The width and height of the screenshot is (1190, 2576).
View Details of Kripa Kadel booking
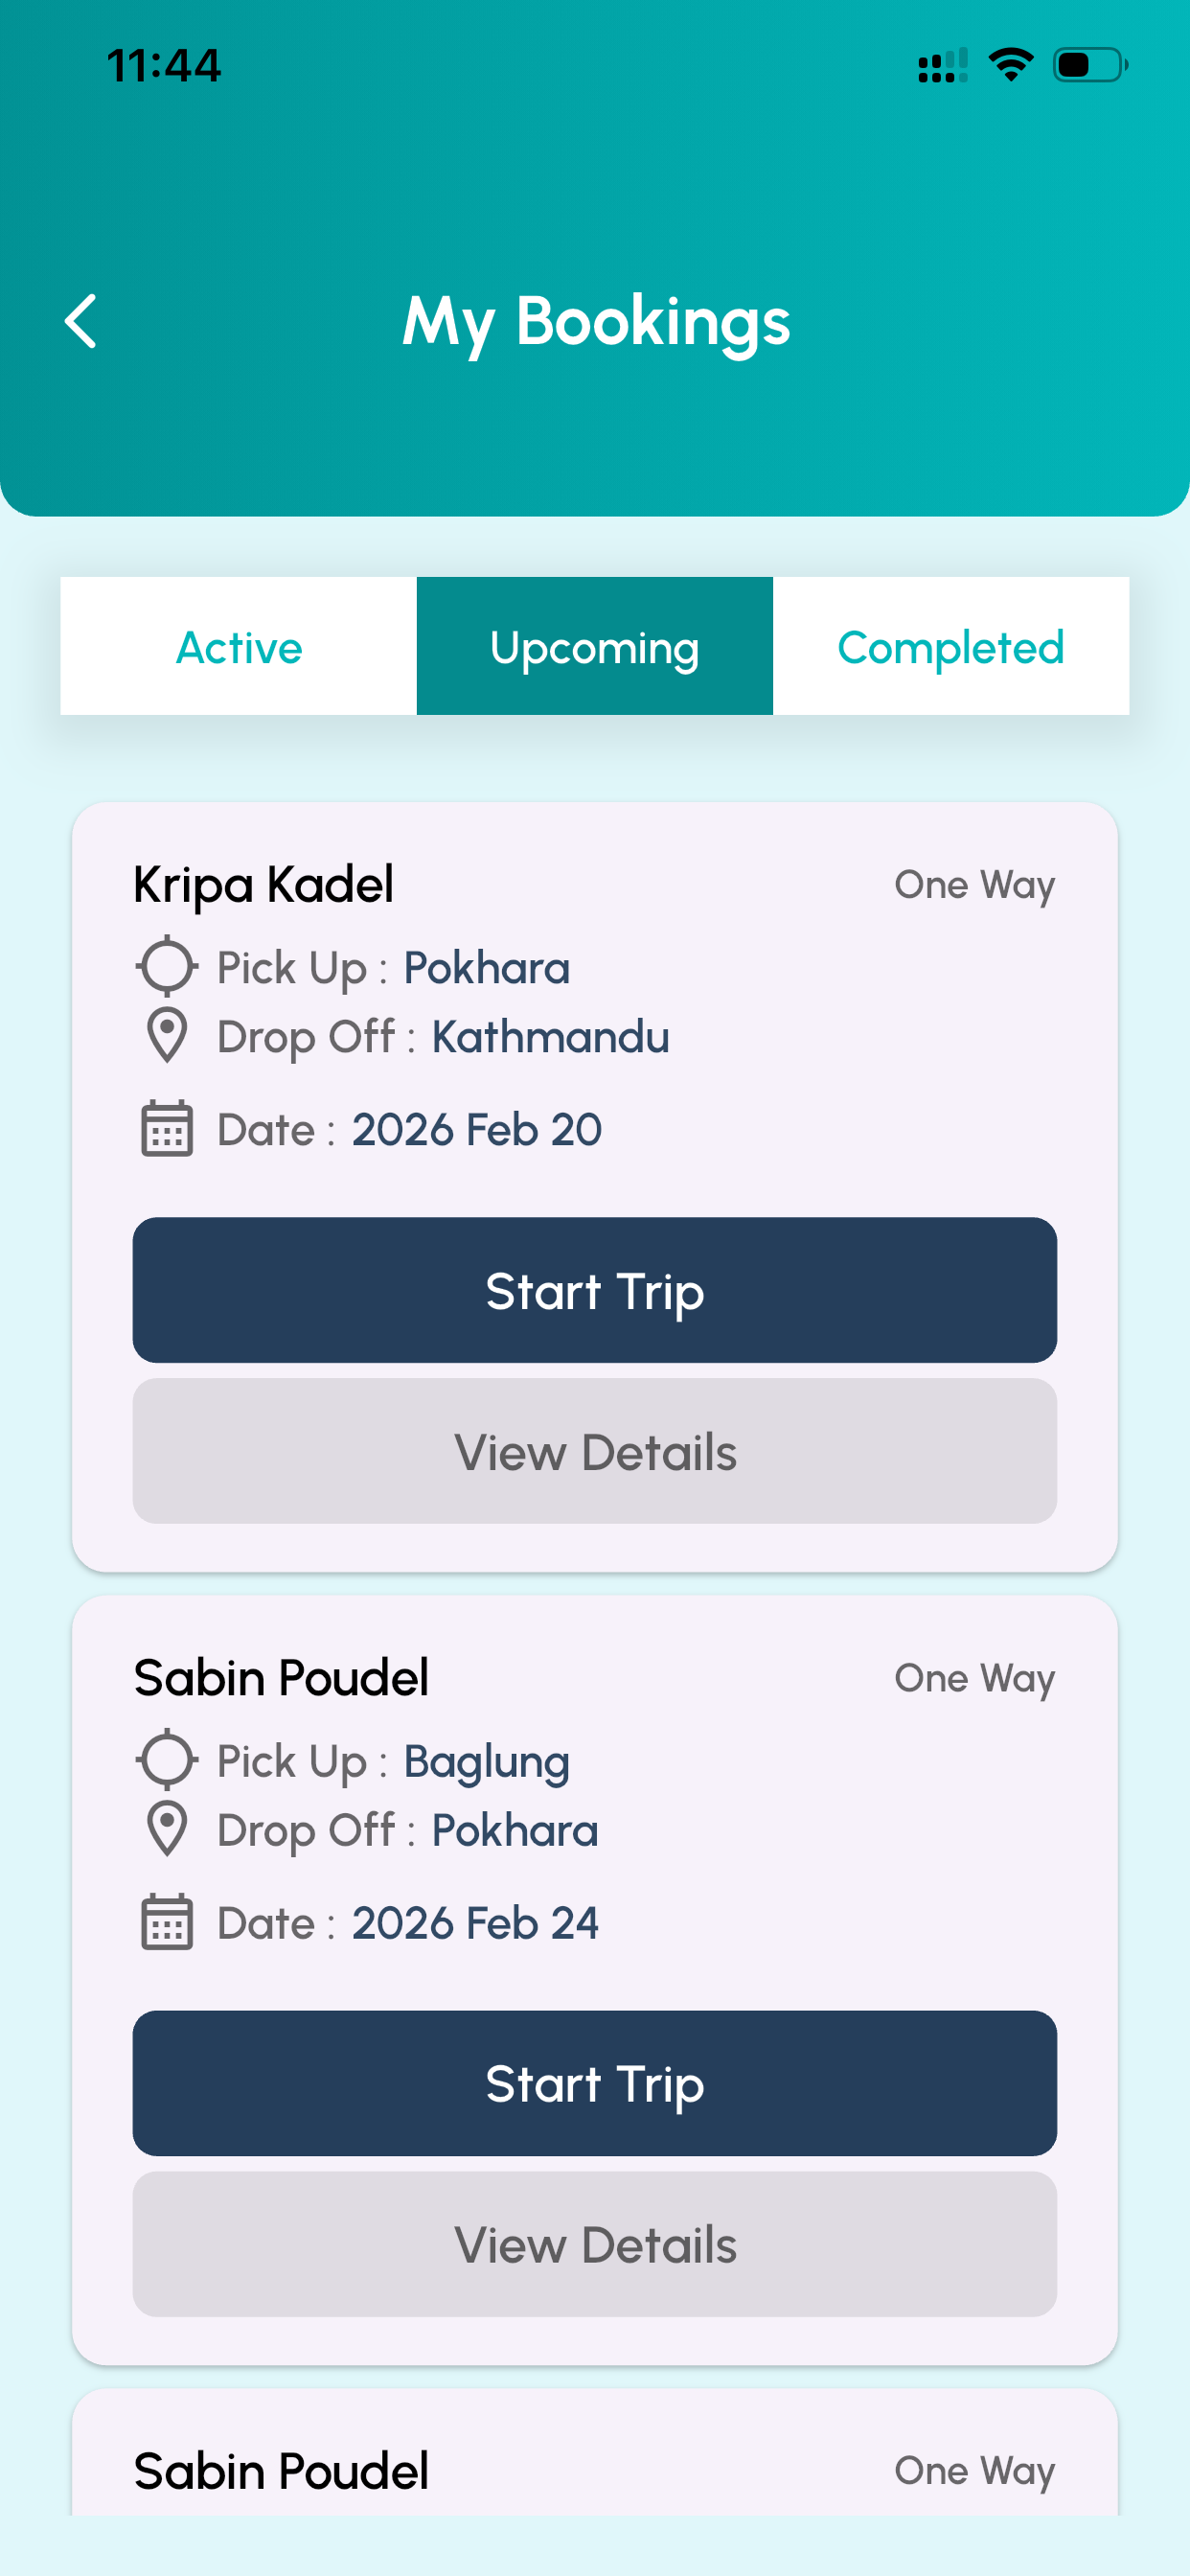click(x=595, y=1451)
